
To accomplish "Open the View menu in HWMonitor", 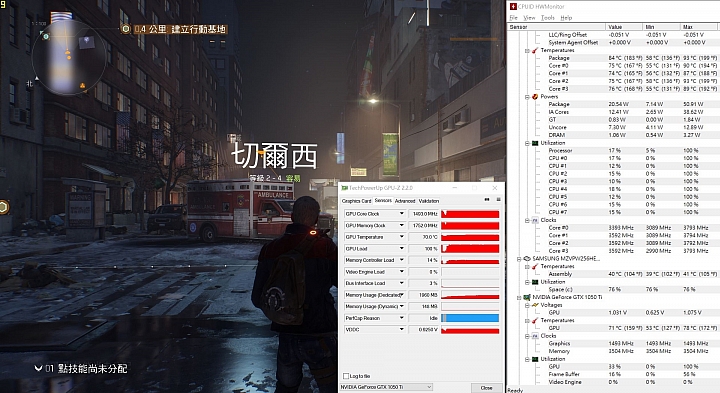I will (x=529, y=17).
